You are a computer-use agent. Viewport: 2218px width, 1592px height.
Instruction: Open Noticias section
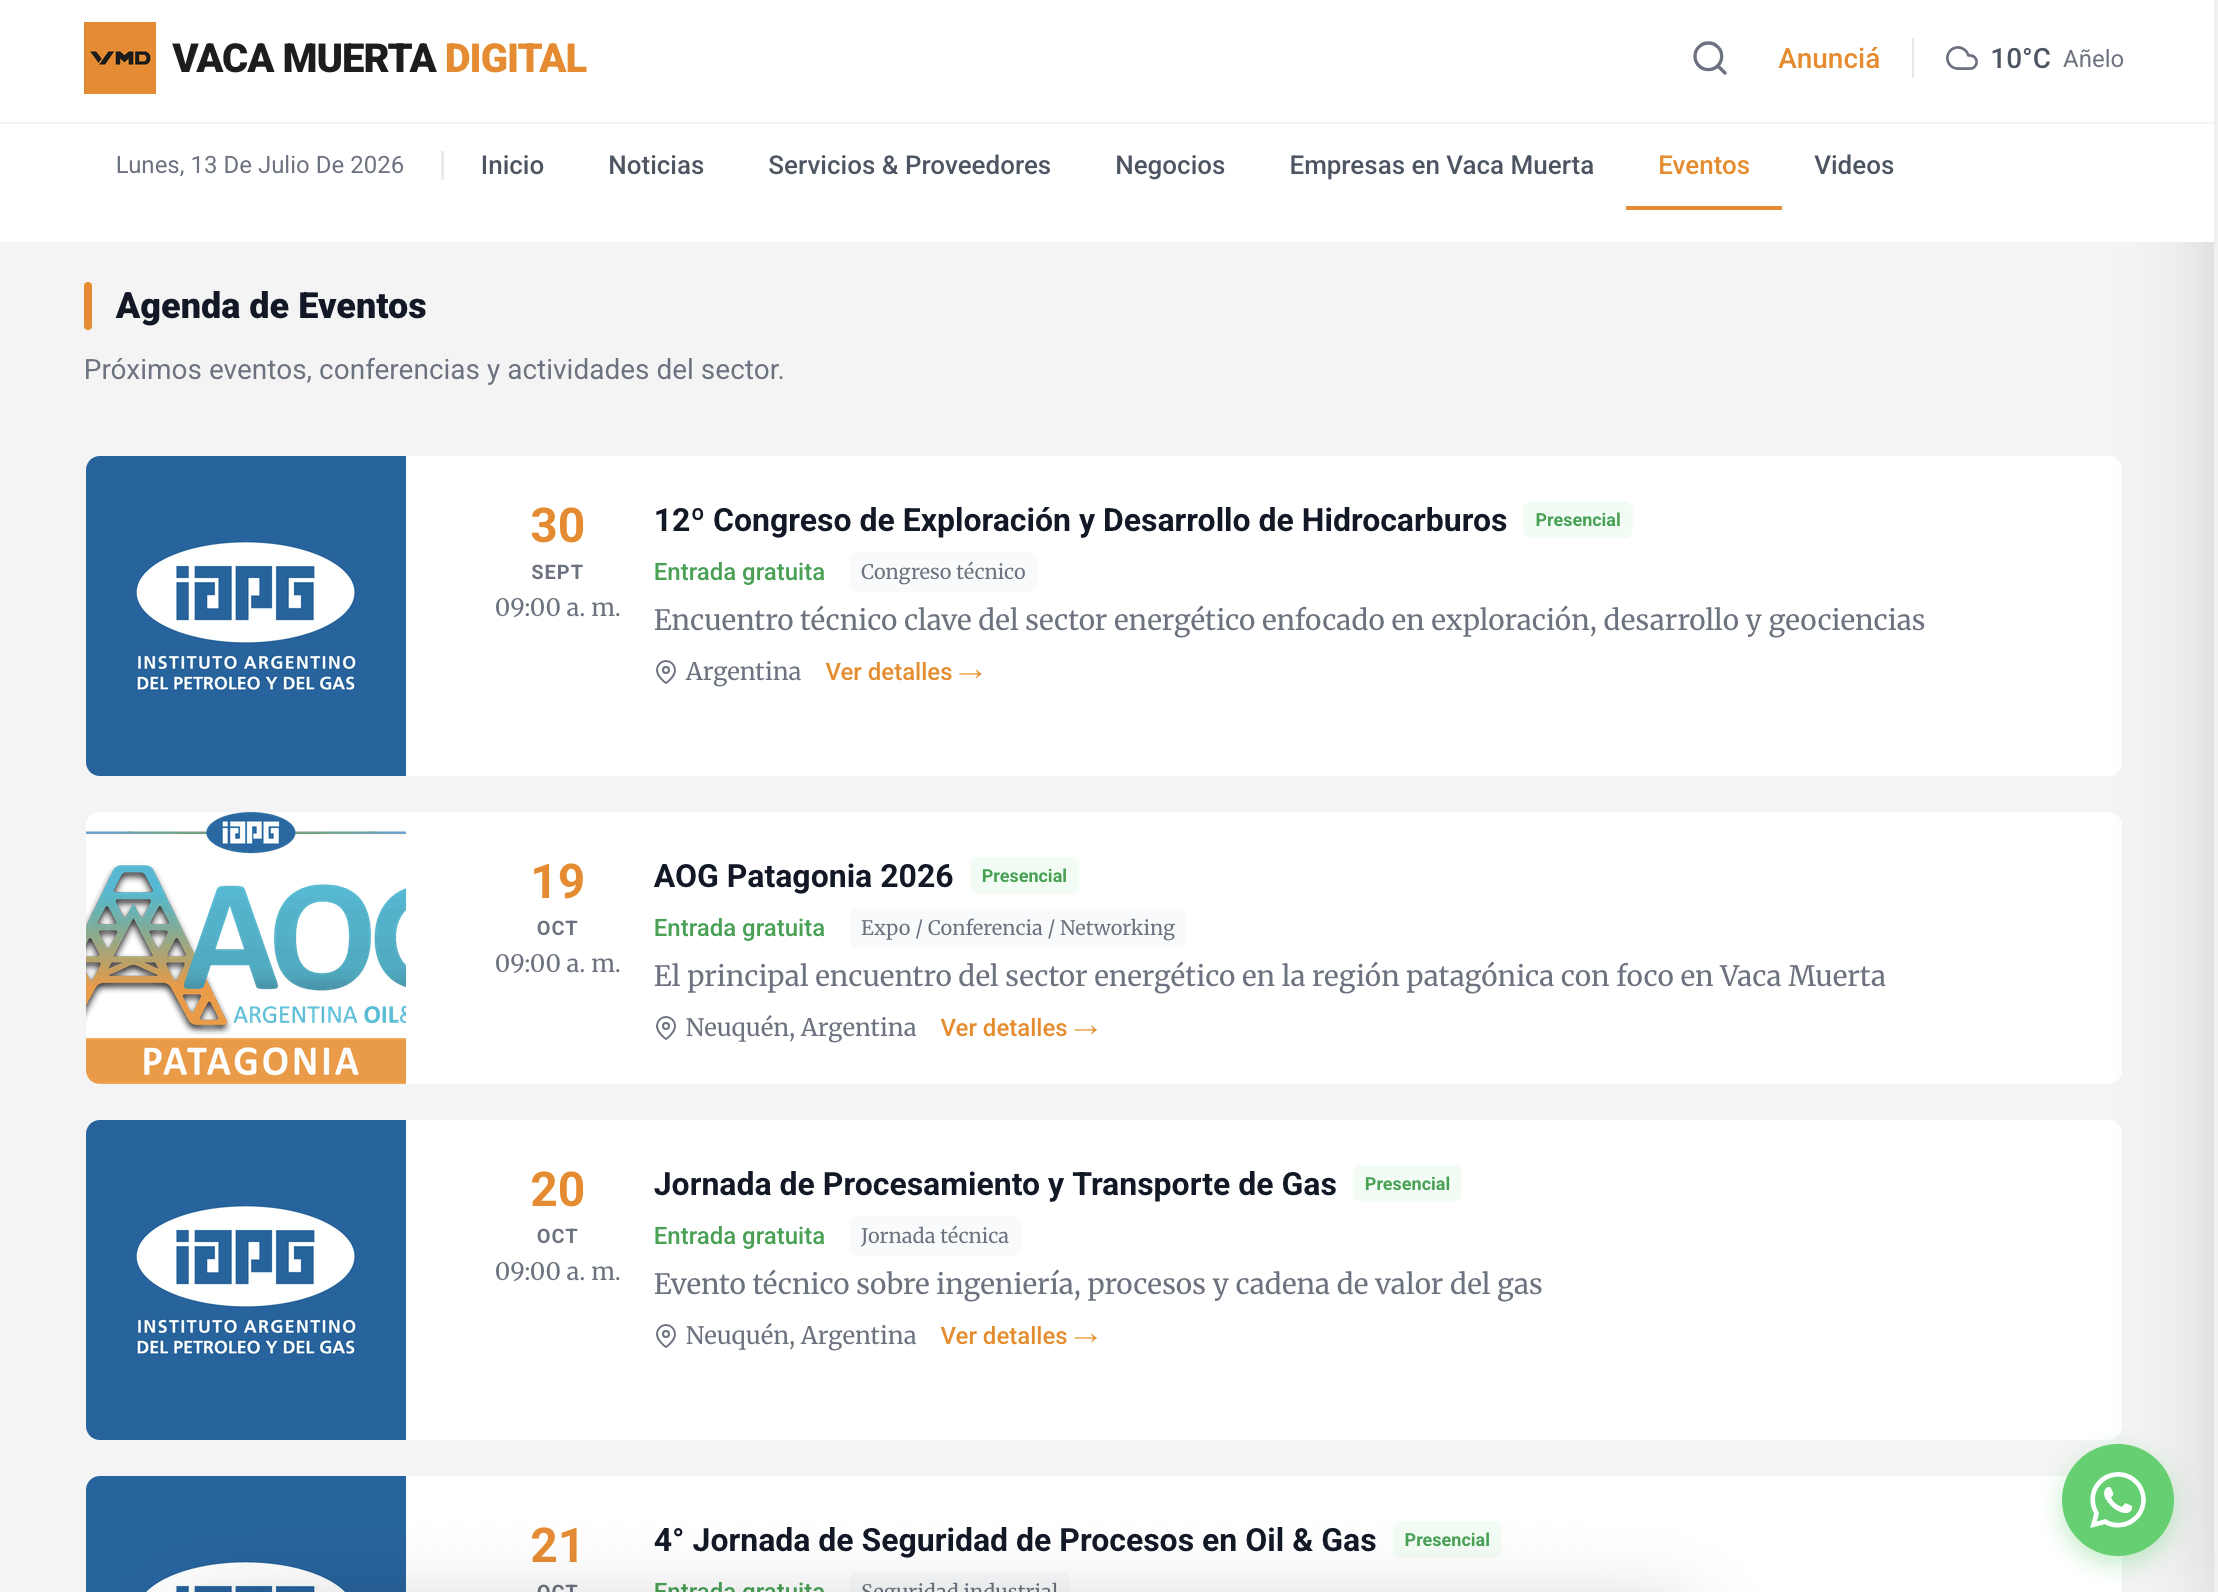[x=656, y=165]
